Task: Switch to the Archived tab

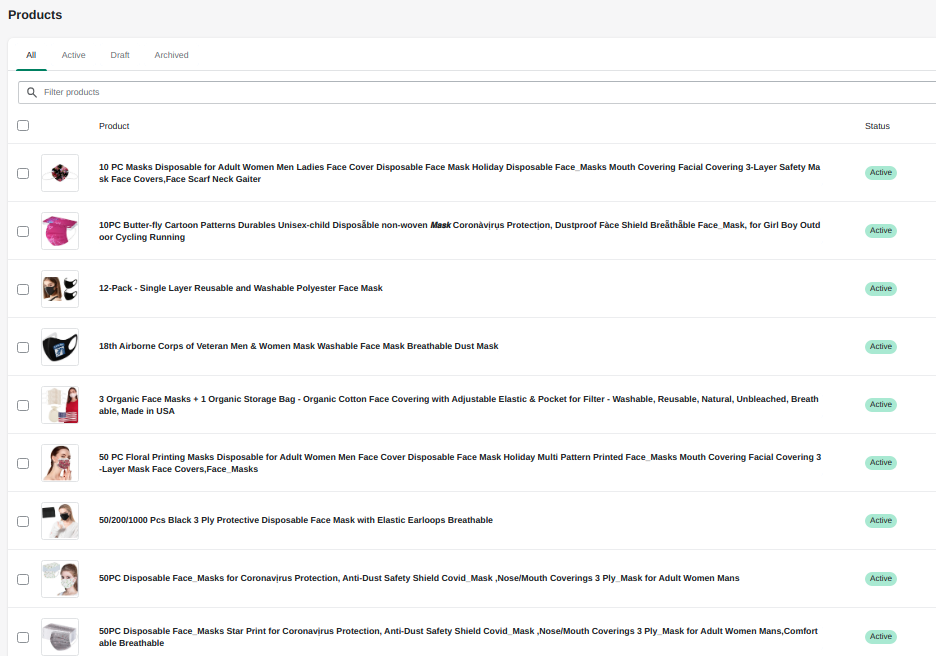Action: pos(171,55)
